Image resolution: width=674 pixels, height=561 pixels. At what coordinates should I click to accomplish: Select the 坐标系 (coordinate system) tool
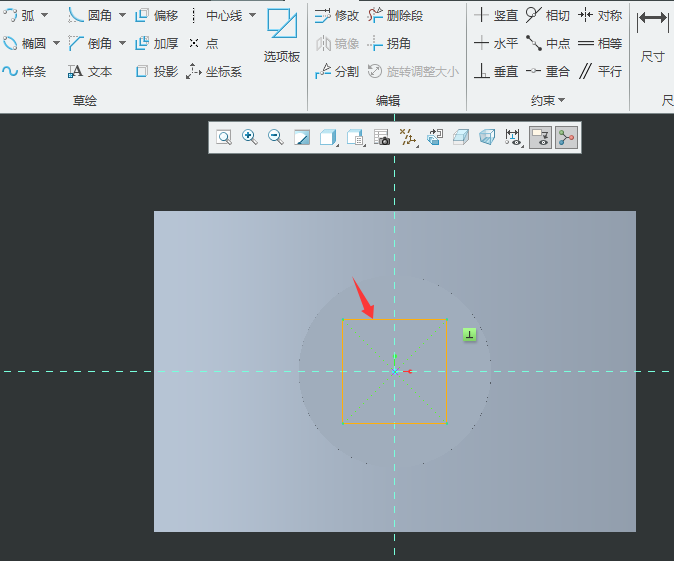click(214, 71)
